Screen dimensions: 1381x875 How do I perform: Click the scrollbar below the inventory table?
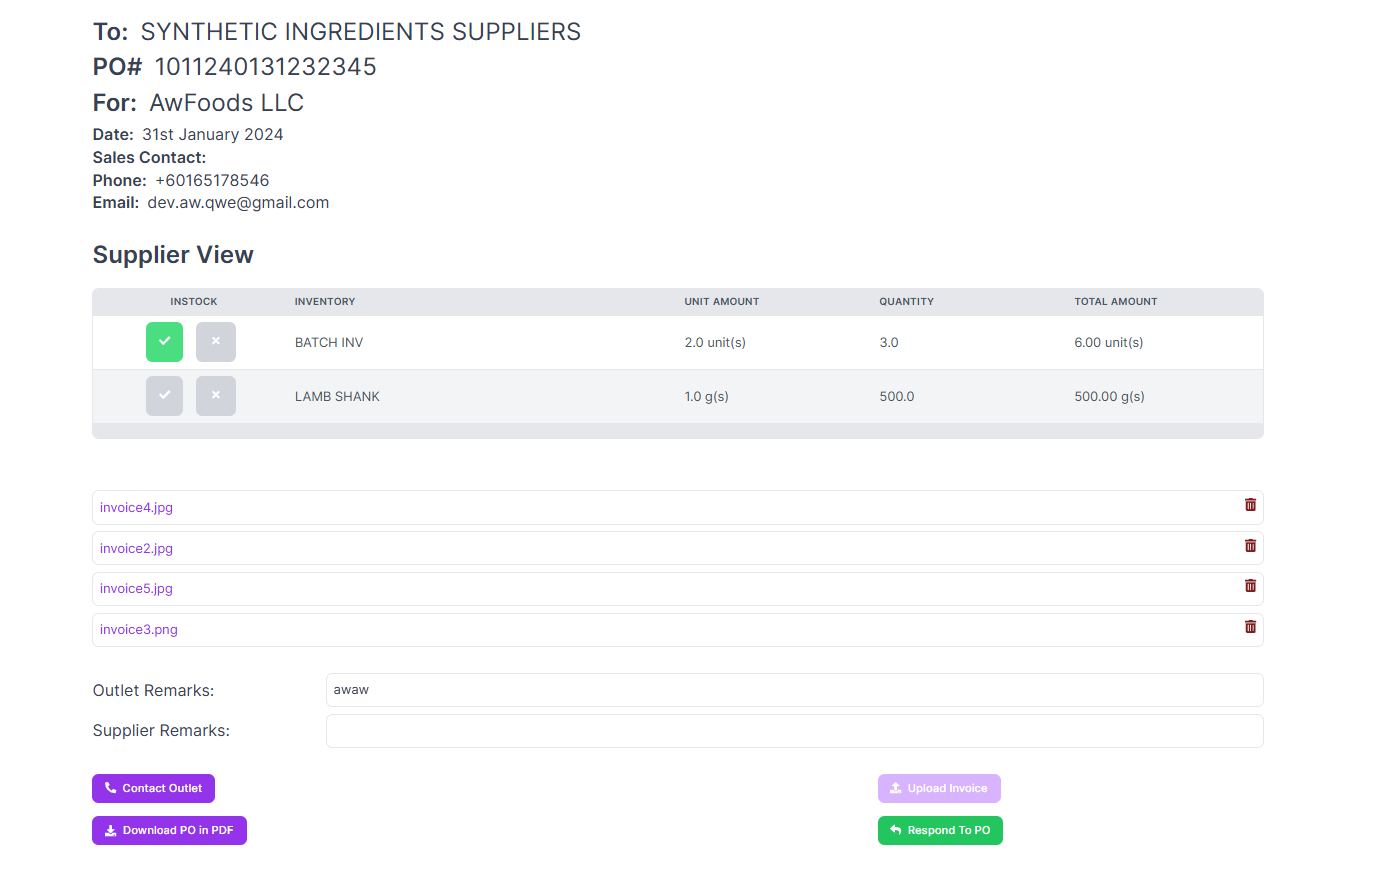677,431
